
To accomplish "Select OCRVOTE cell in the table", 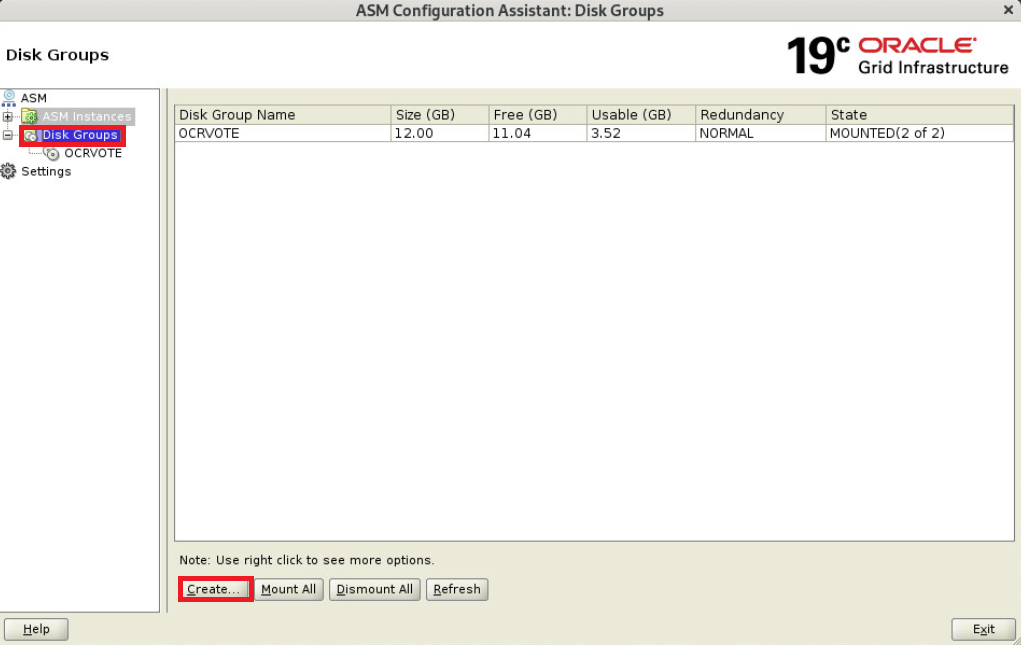I will click(283, 133).
